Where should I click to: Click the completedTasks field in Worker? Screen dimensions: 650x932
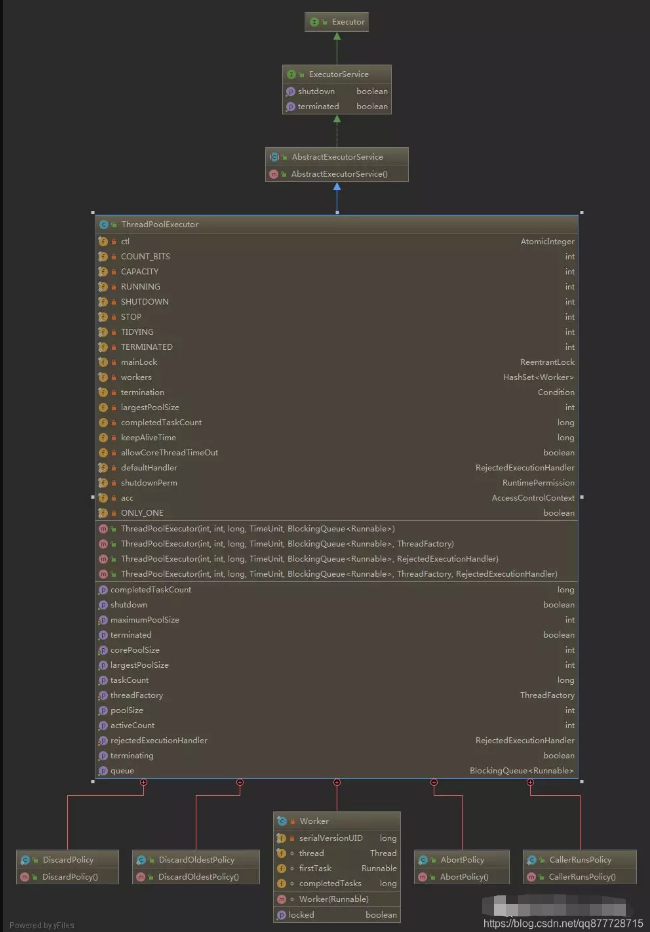[330, 884]
